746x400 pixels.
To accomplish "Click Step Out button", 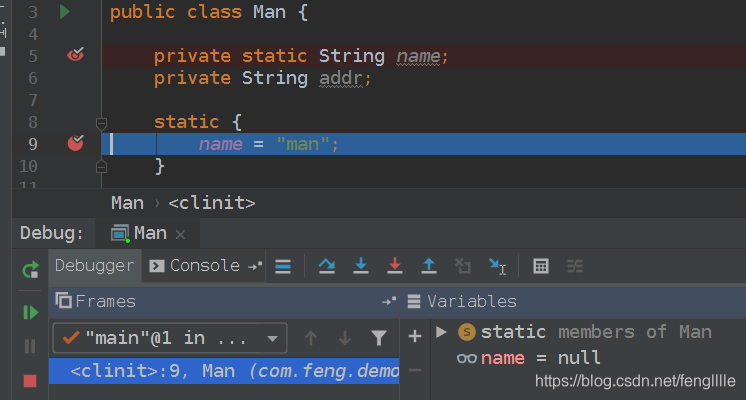I will [429, 266].
